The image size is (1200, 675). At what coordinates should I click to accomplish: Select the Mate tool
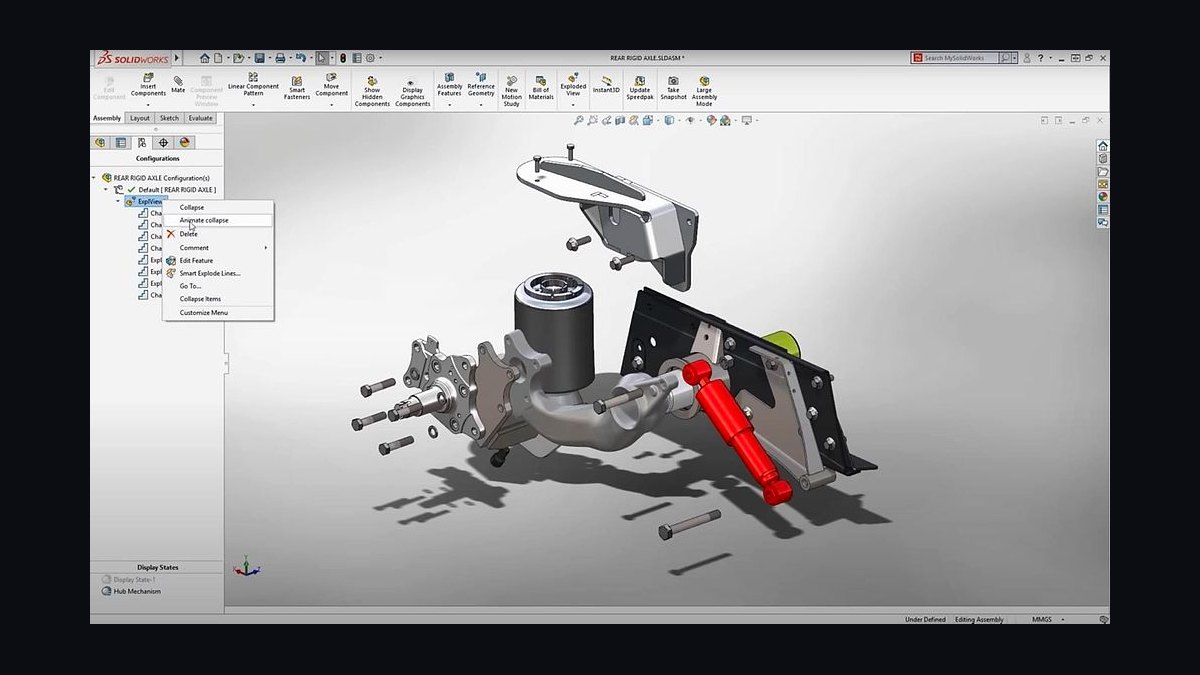(178, 84)
